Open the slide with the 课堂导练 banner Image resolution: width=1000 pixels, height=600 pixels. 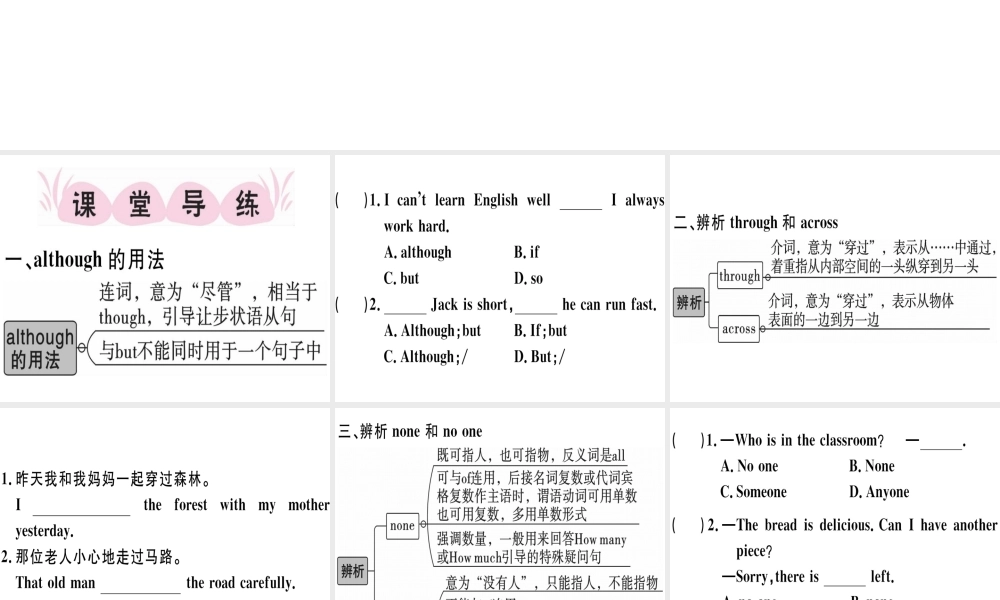[165, 278]
